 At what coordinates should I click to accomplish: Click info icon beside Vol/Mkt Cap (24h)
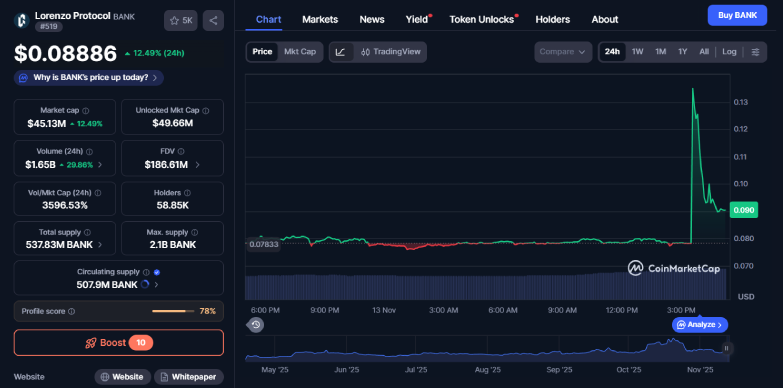[x=98, y=193]
